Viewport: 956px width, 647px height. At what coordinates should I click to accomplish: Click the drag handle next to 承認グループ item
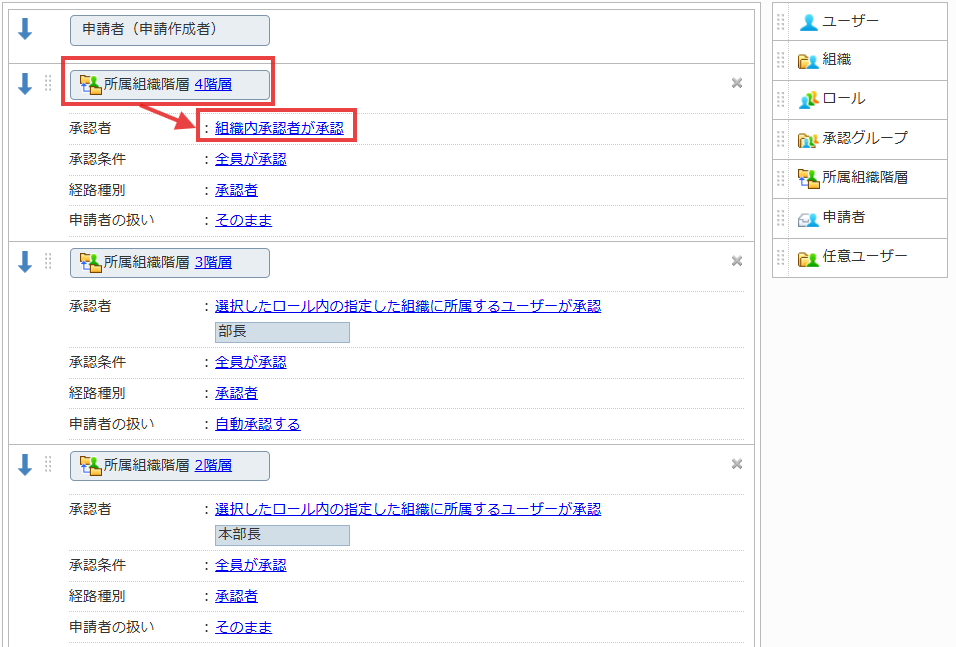780,139
